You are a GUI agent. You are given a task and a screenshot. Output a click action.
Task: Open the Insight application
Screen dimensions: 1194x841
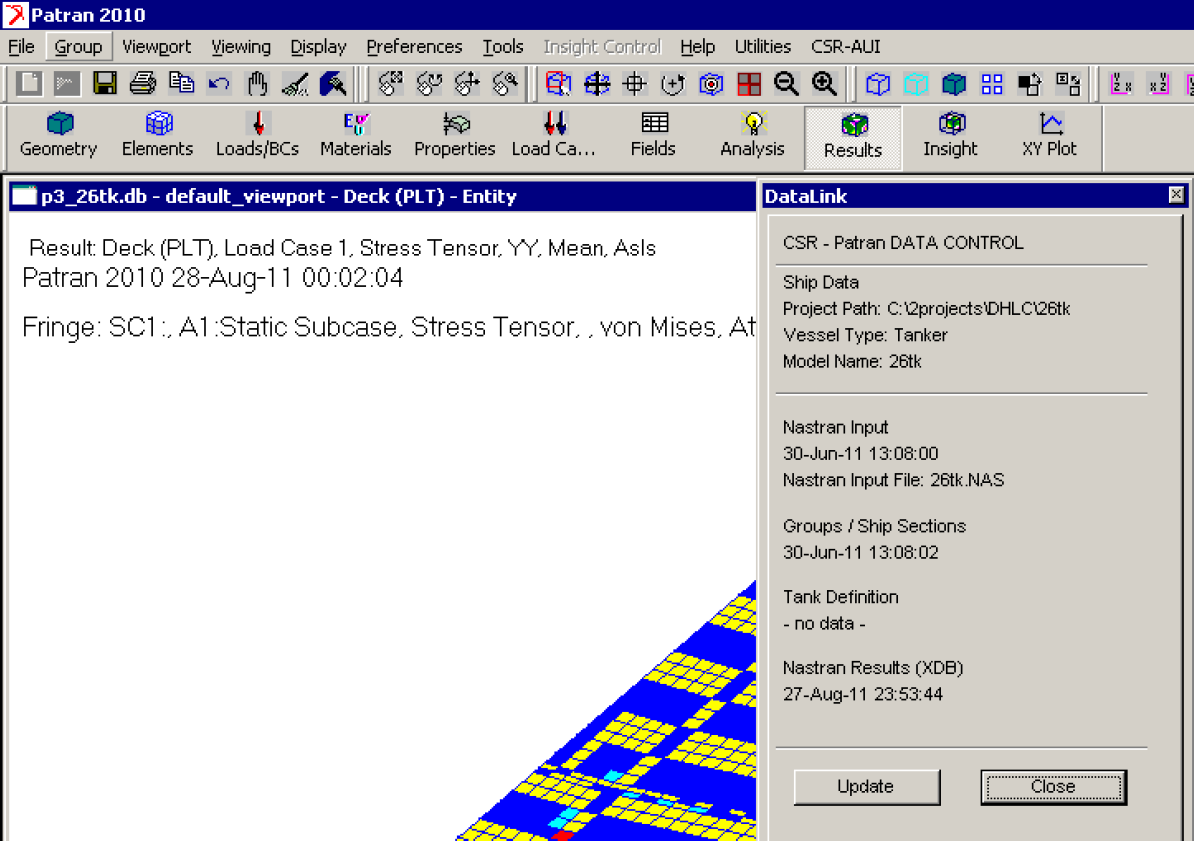coord(950,136)
